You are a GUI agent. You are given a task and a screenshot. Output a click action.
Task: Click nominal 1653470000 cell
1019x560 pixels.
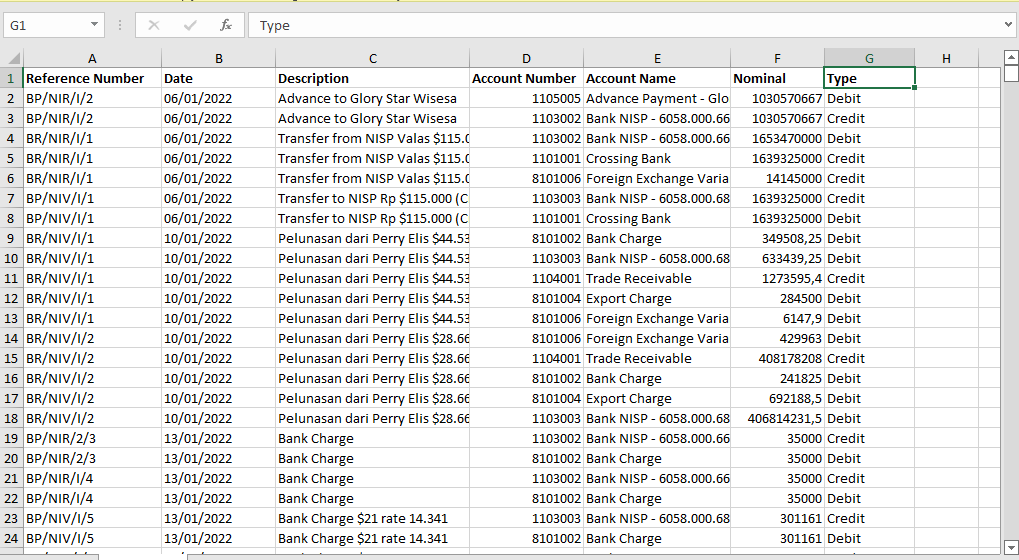tap(777, 138)
